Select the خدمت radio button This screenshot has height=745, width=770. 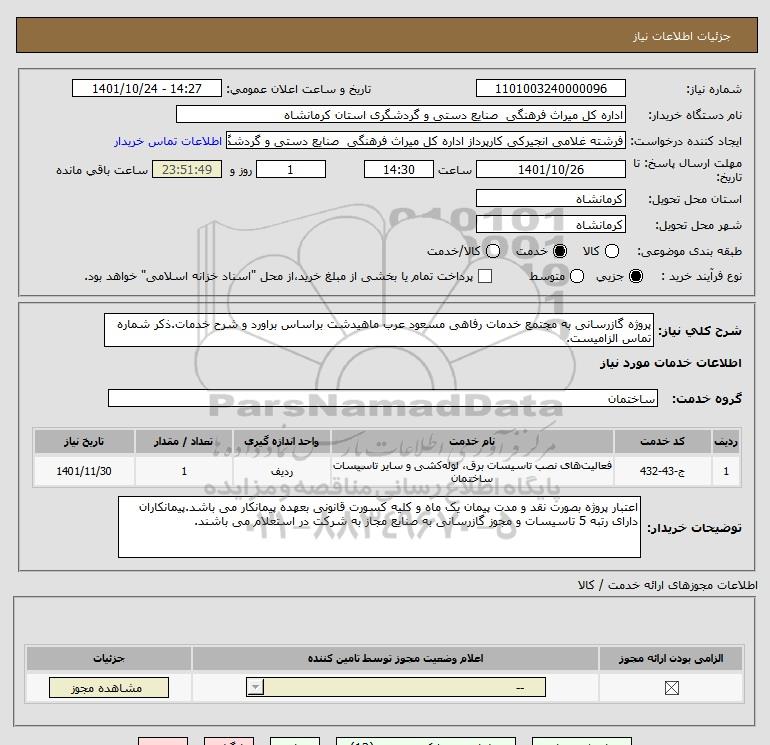559,251
